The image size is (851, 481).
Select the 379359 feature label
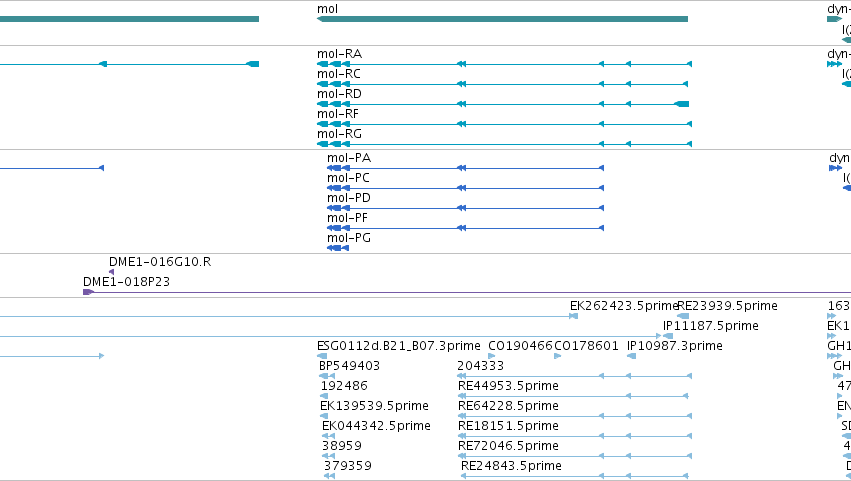coord(348,466)
